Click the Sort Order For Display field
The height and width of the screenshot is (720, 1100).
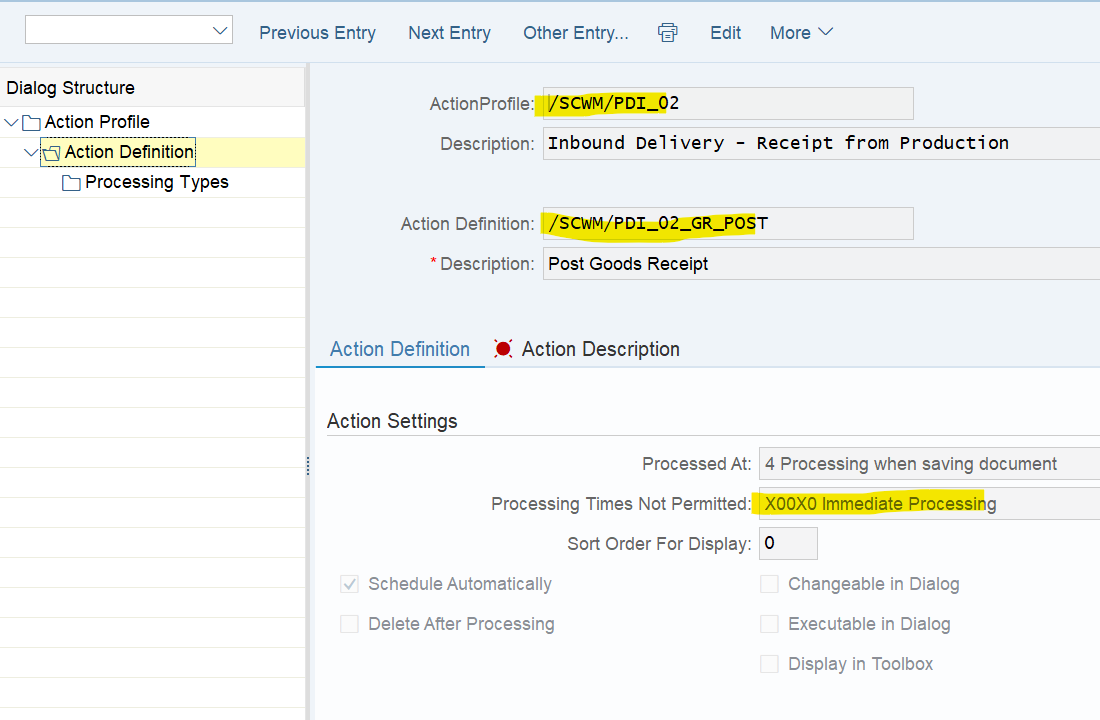[788, 544]
